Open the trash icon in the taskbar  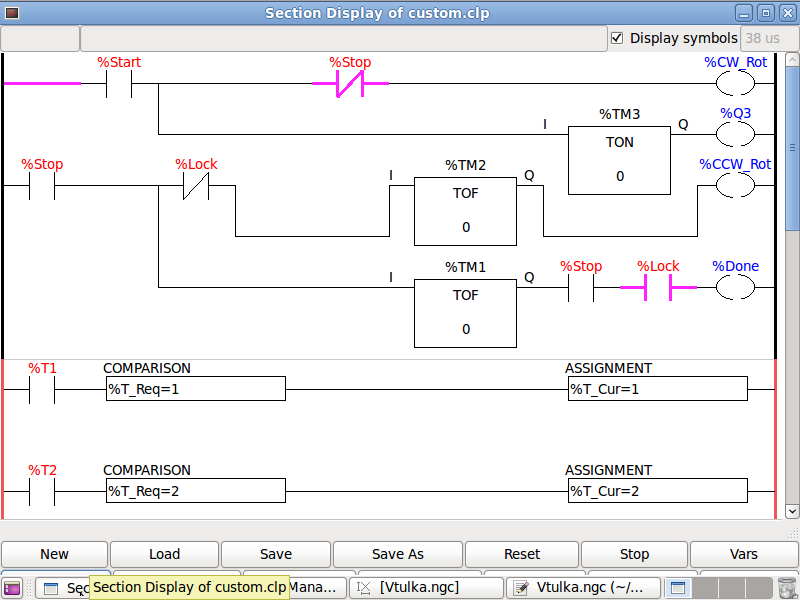(x=787, y=588)
